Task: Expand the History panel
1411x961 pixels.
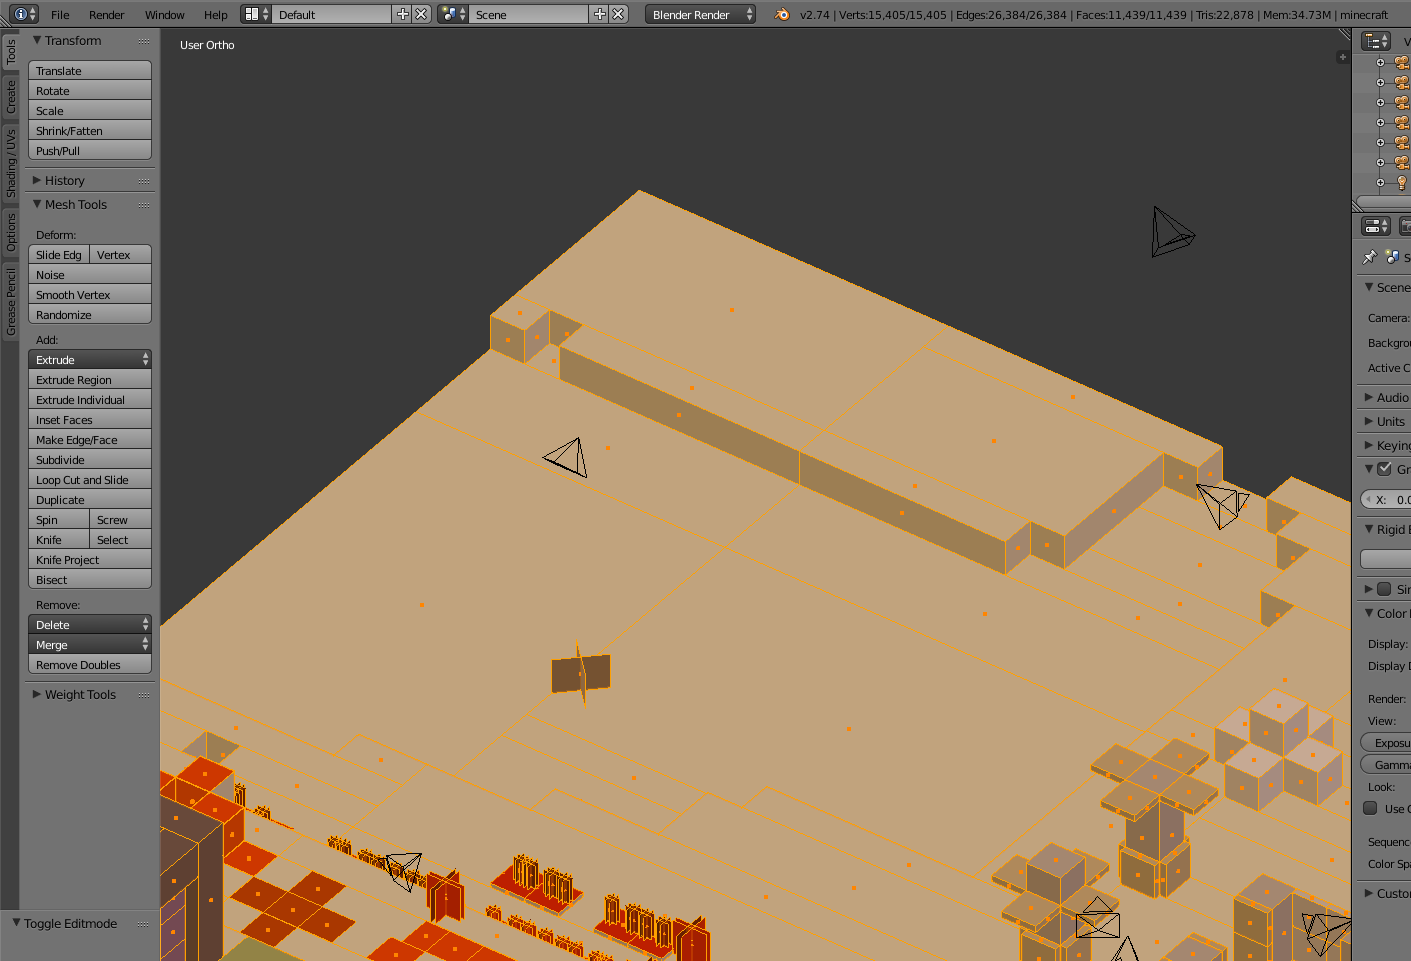Action: pos(64,181)
